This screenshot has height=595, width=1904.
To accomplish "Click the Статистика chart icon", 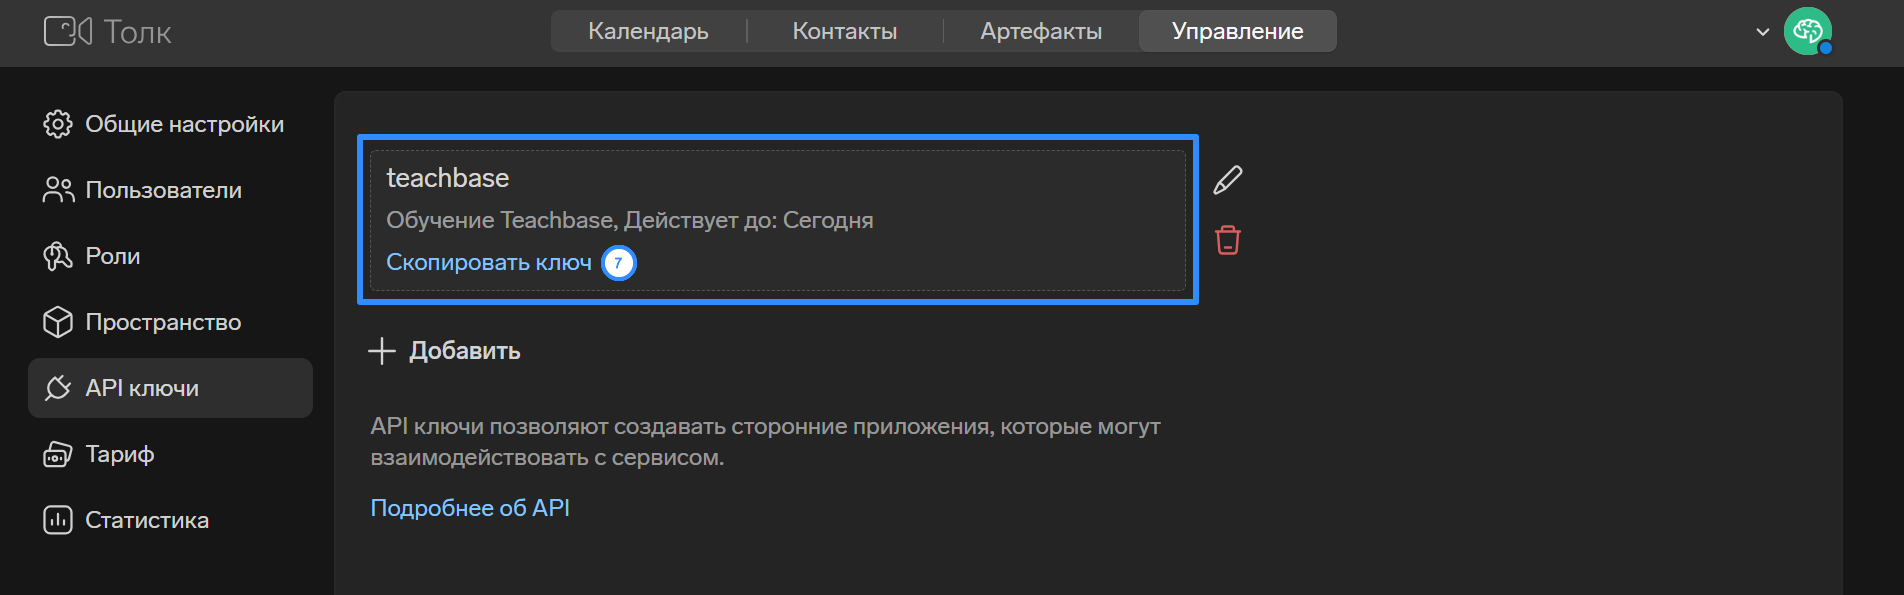I will 58,520.
